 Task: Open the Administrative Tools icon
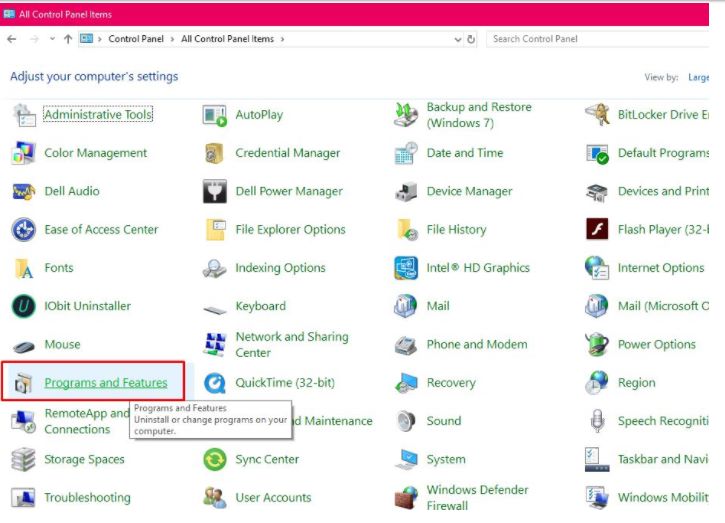(24, 115)
